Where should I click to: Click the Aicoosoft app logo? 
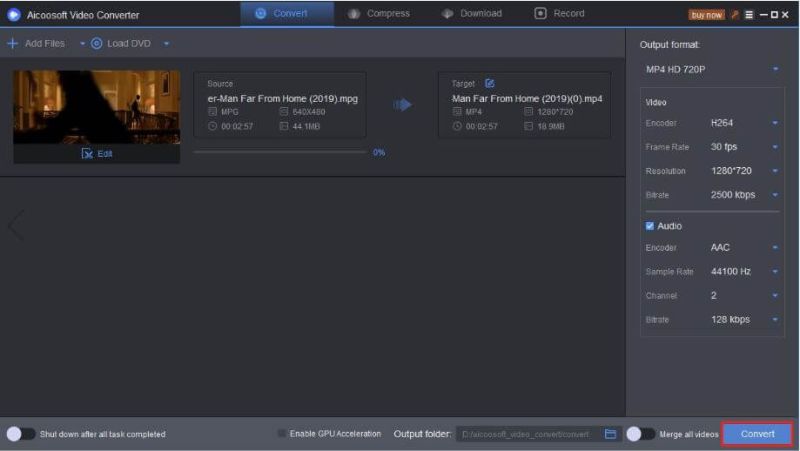(14, 15)
